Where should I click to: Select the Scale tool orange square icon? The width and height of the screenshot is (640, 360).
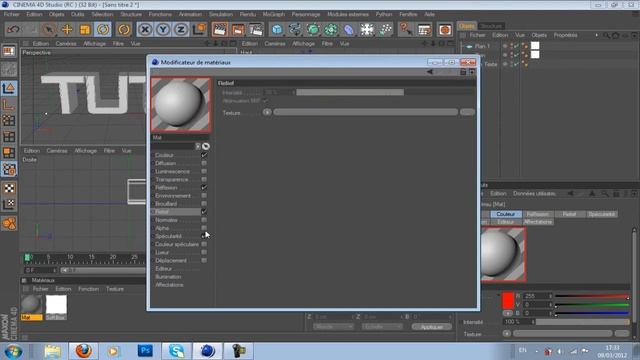85,29
